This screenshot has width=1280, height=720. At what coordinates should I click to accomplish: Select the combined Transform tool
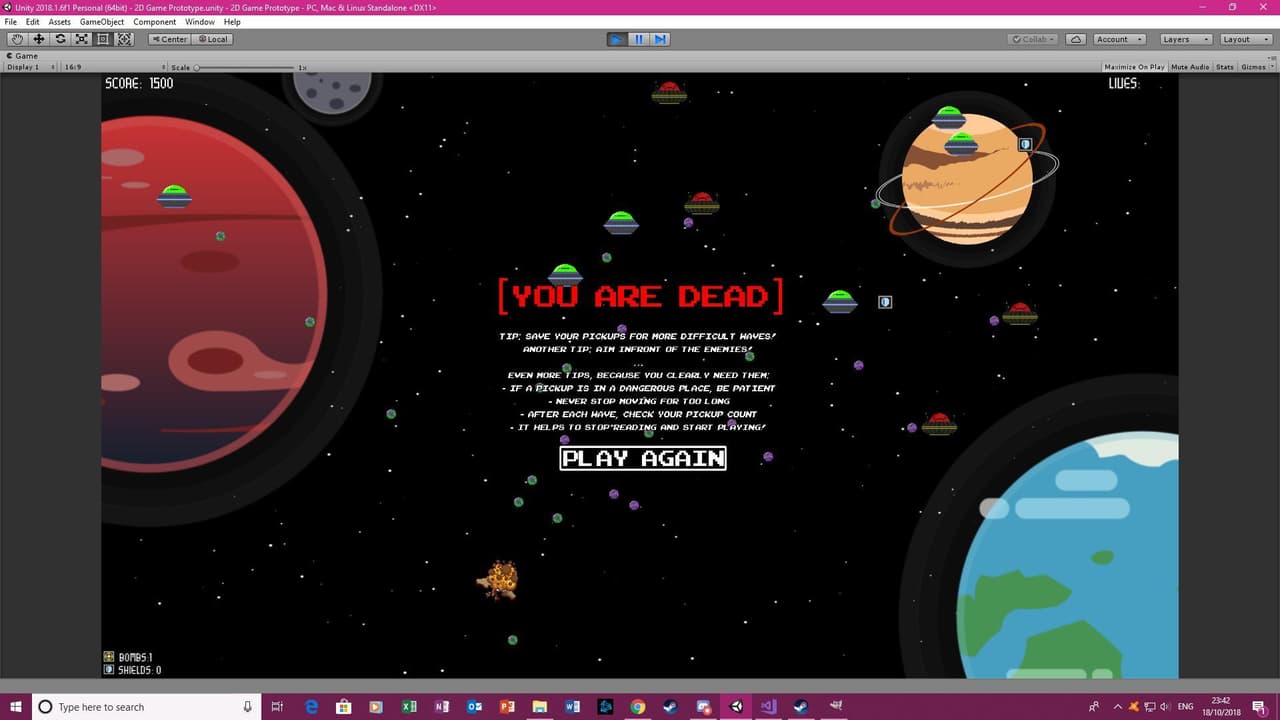coord(125,39)
